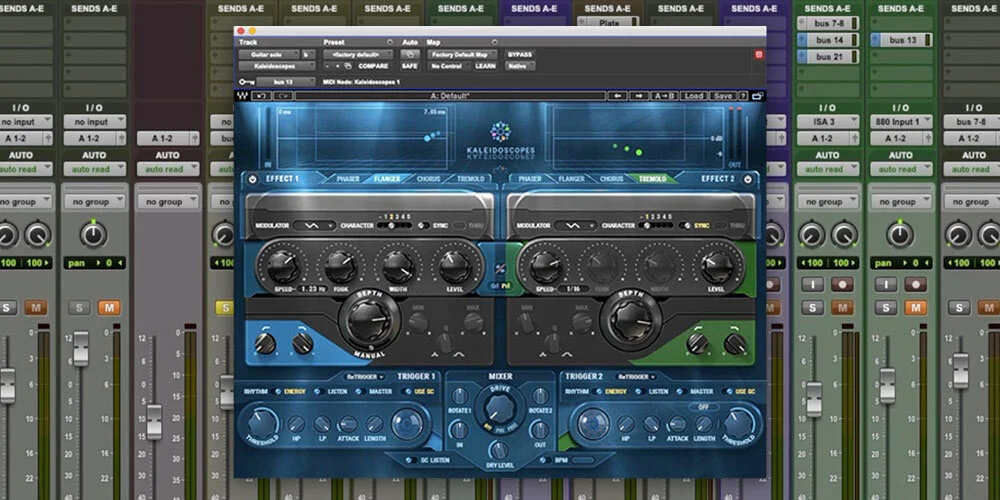Select Chorus tab for Effect 2
Screen dimensions: 1000x500
click(x=612, y=179)
